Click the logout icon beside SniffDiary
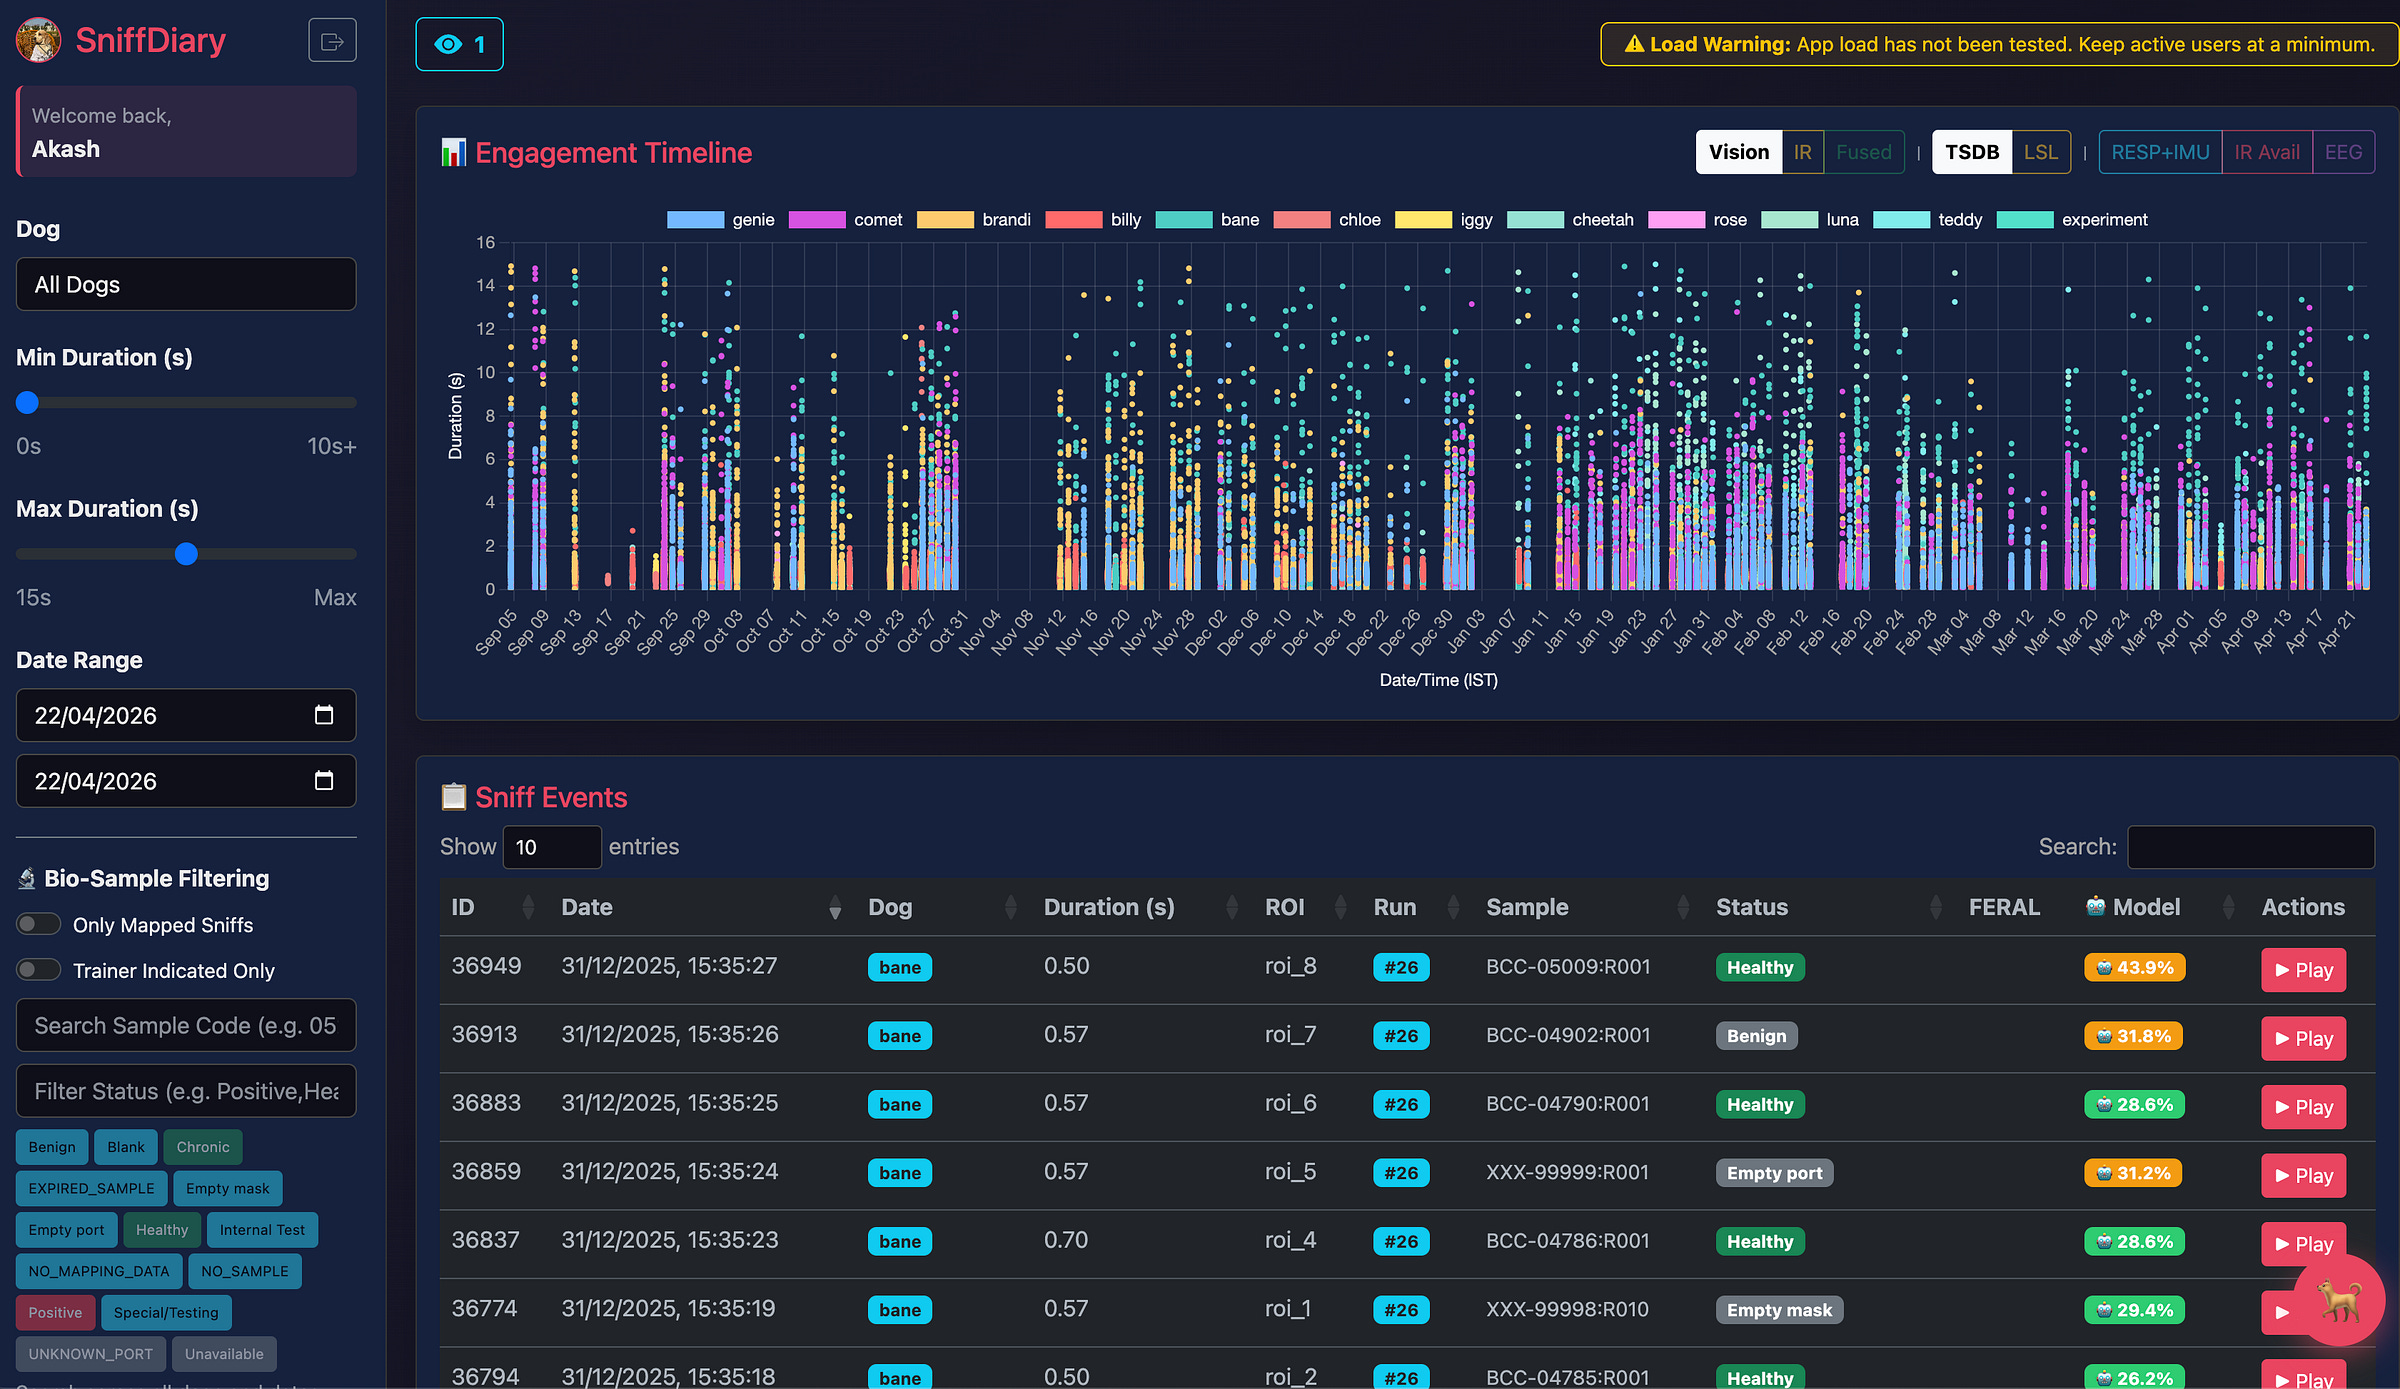 click(x=332, y=41)
